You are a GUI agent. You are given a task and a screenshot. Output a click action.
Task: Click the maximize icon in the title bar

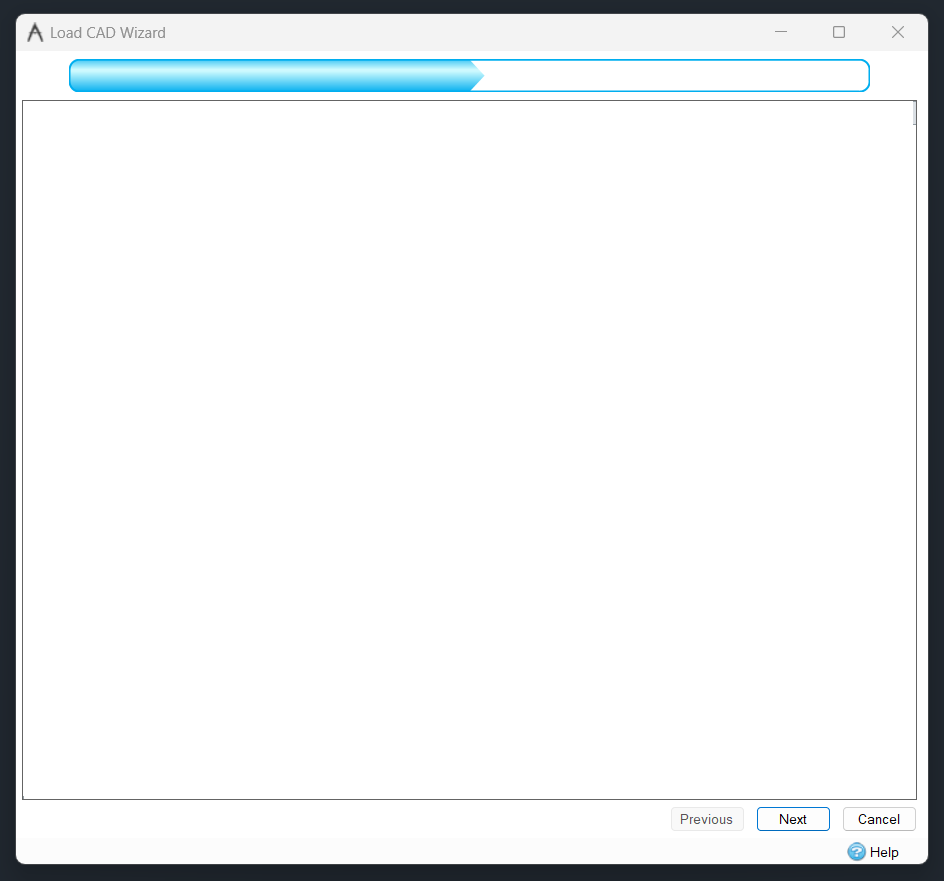pos(838,32)
